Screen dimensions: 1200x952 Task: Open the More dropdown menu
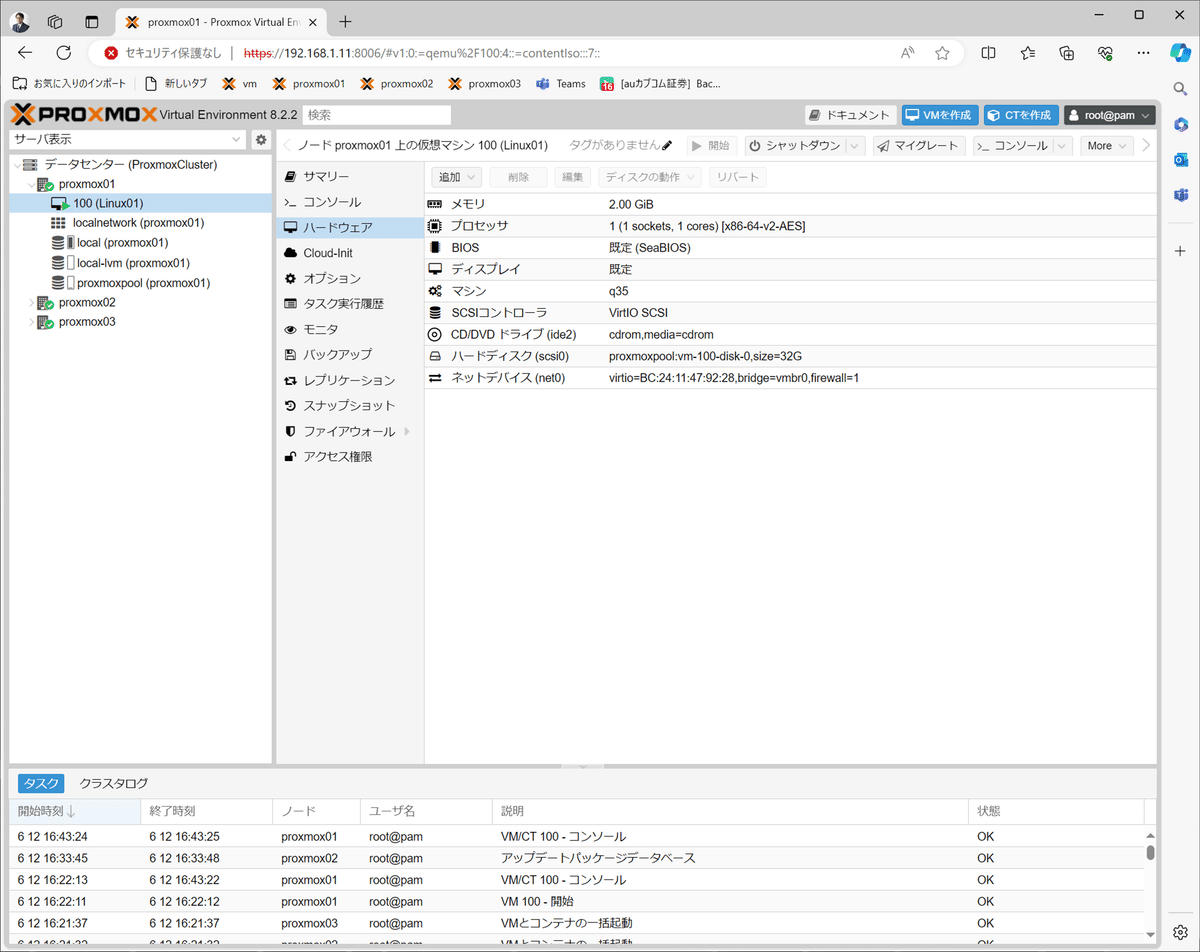(x=1106, y=146)
